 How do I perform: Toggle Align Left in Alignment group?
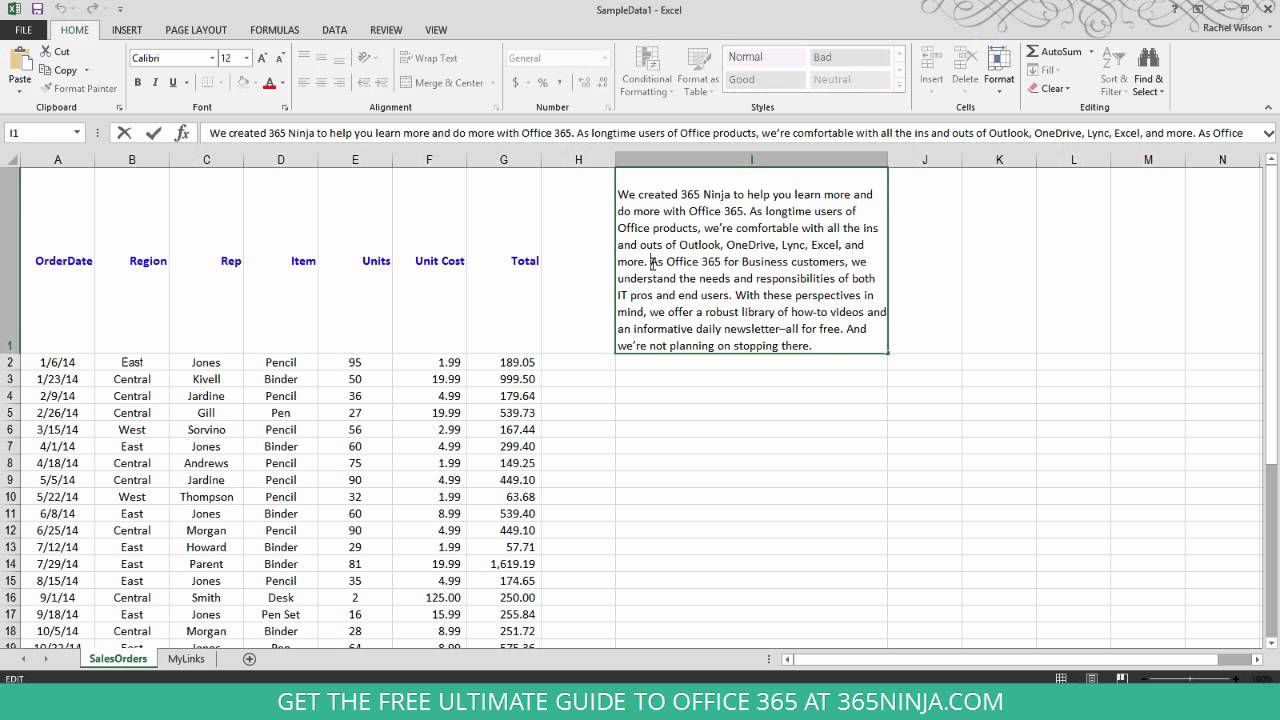tap(304, 83)
